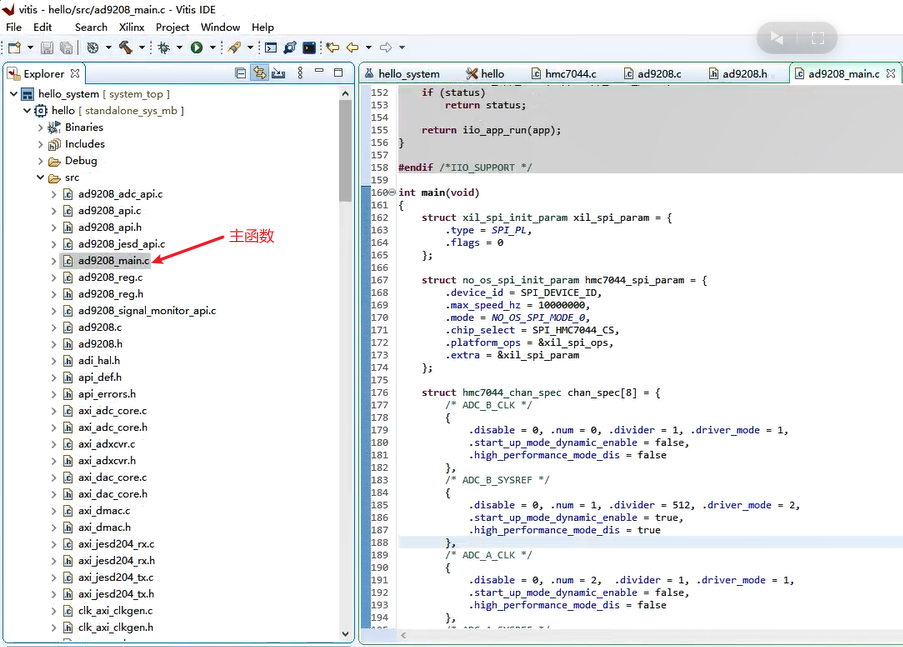The height and width of the screenshot is (647, 903).
Task: Open the Back history dropdown arrow
Action: 369,47
